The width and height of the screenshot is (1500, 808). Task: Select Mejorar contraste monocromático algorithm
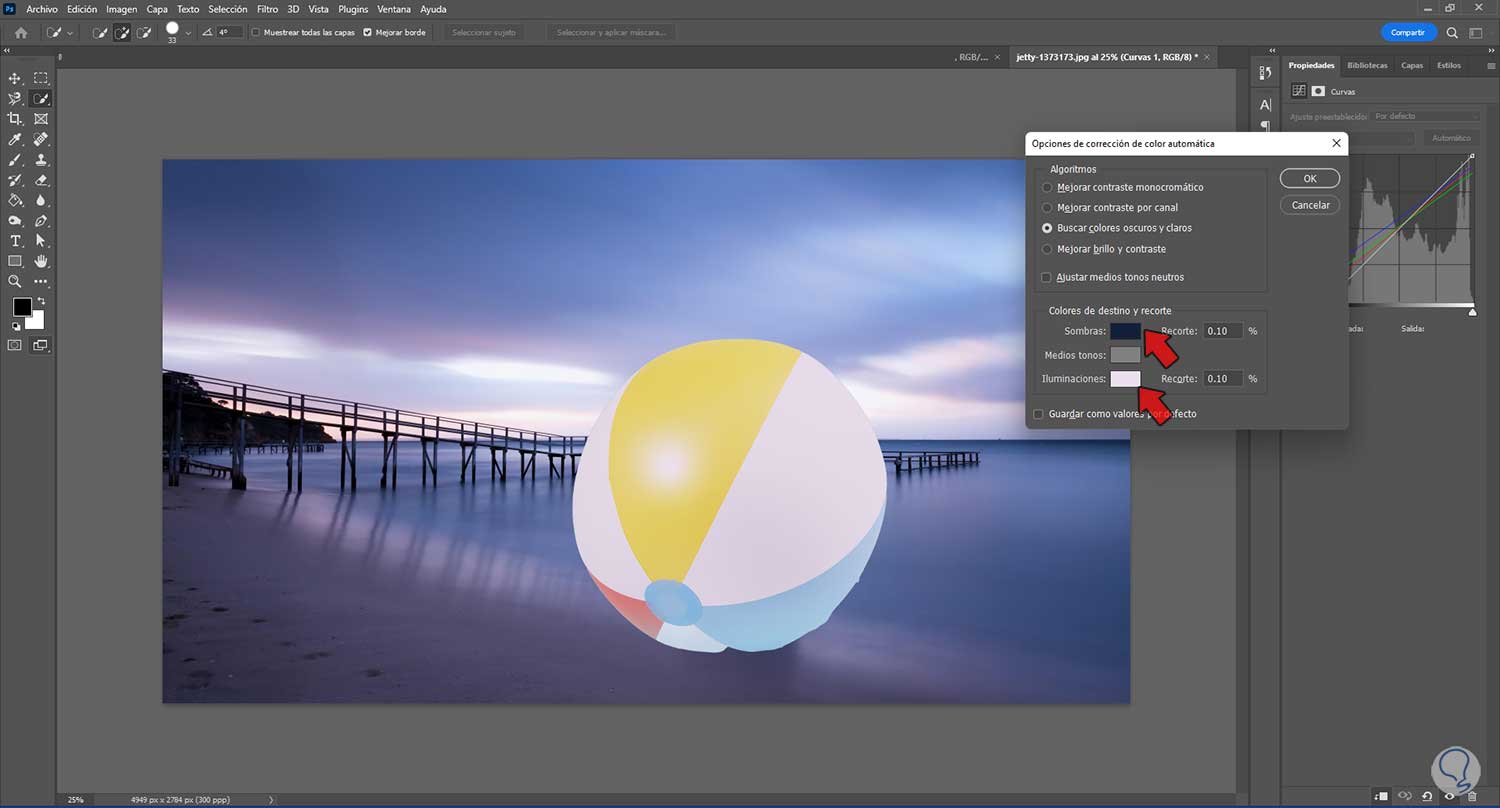click(x=1047, y=187)
